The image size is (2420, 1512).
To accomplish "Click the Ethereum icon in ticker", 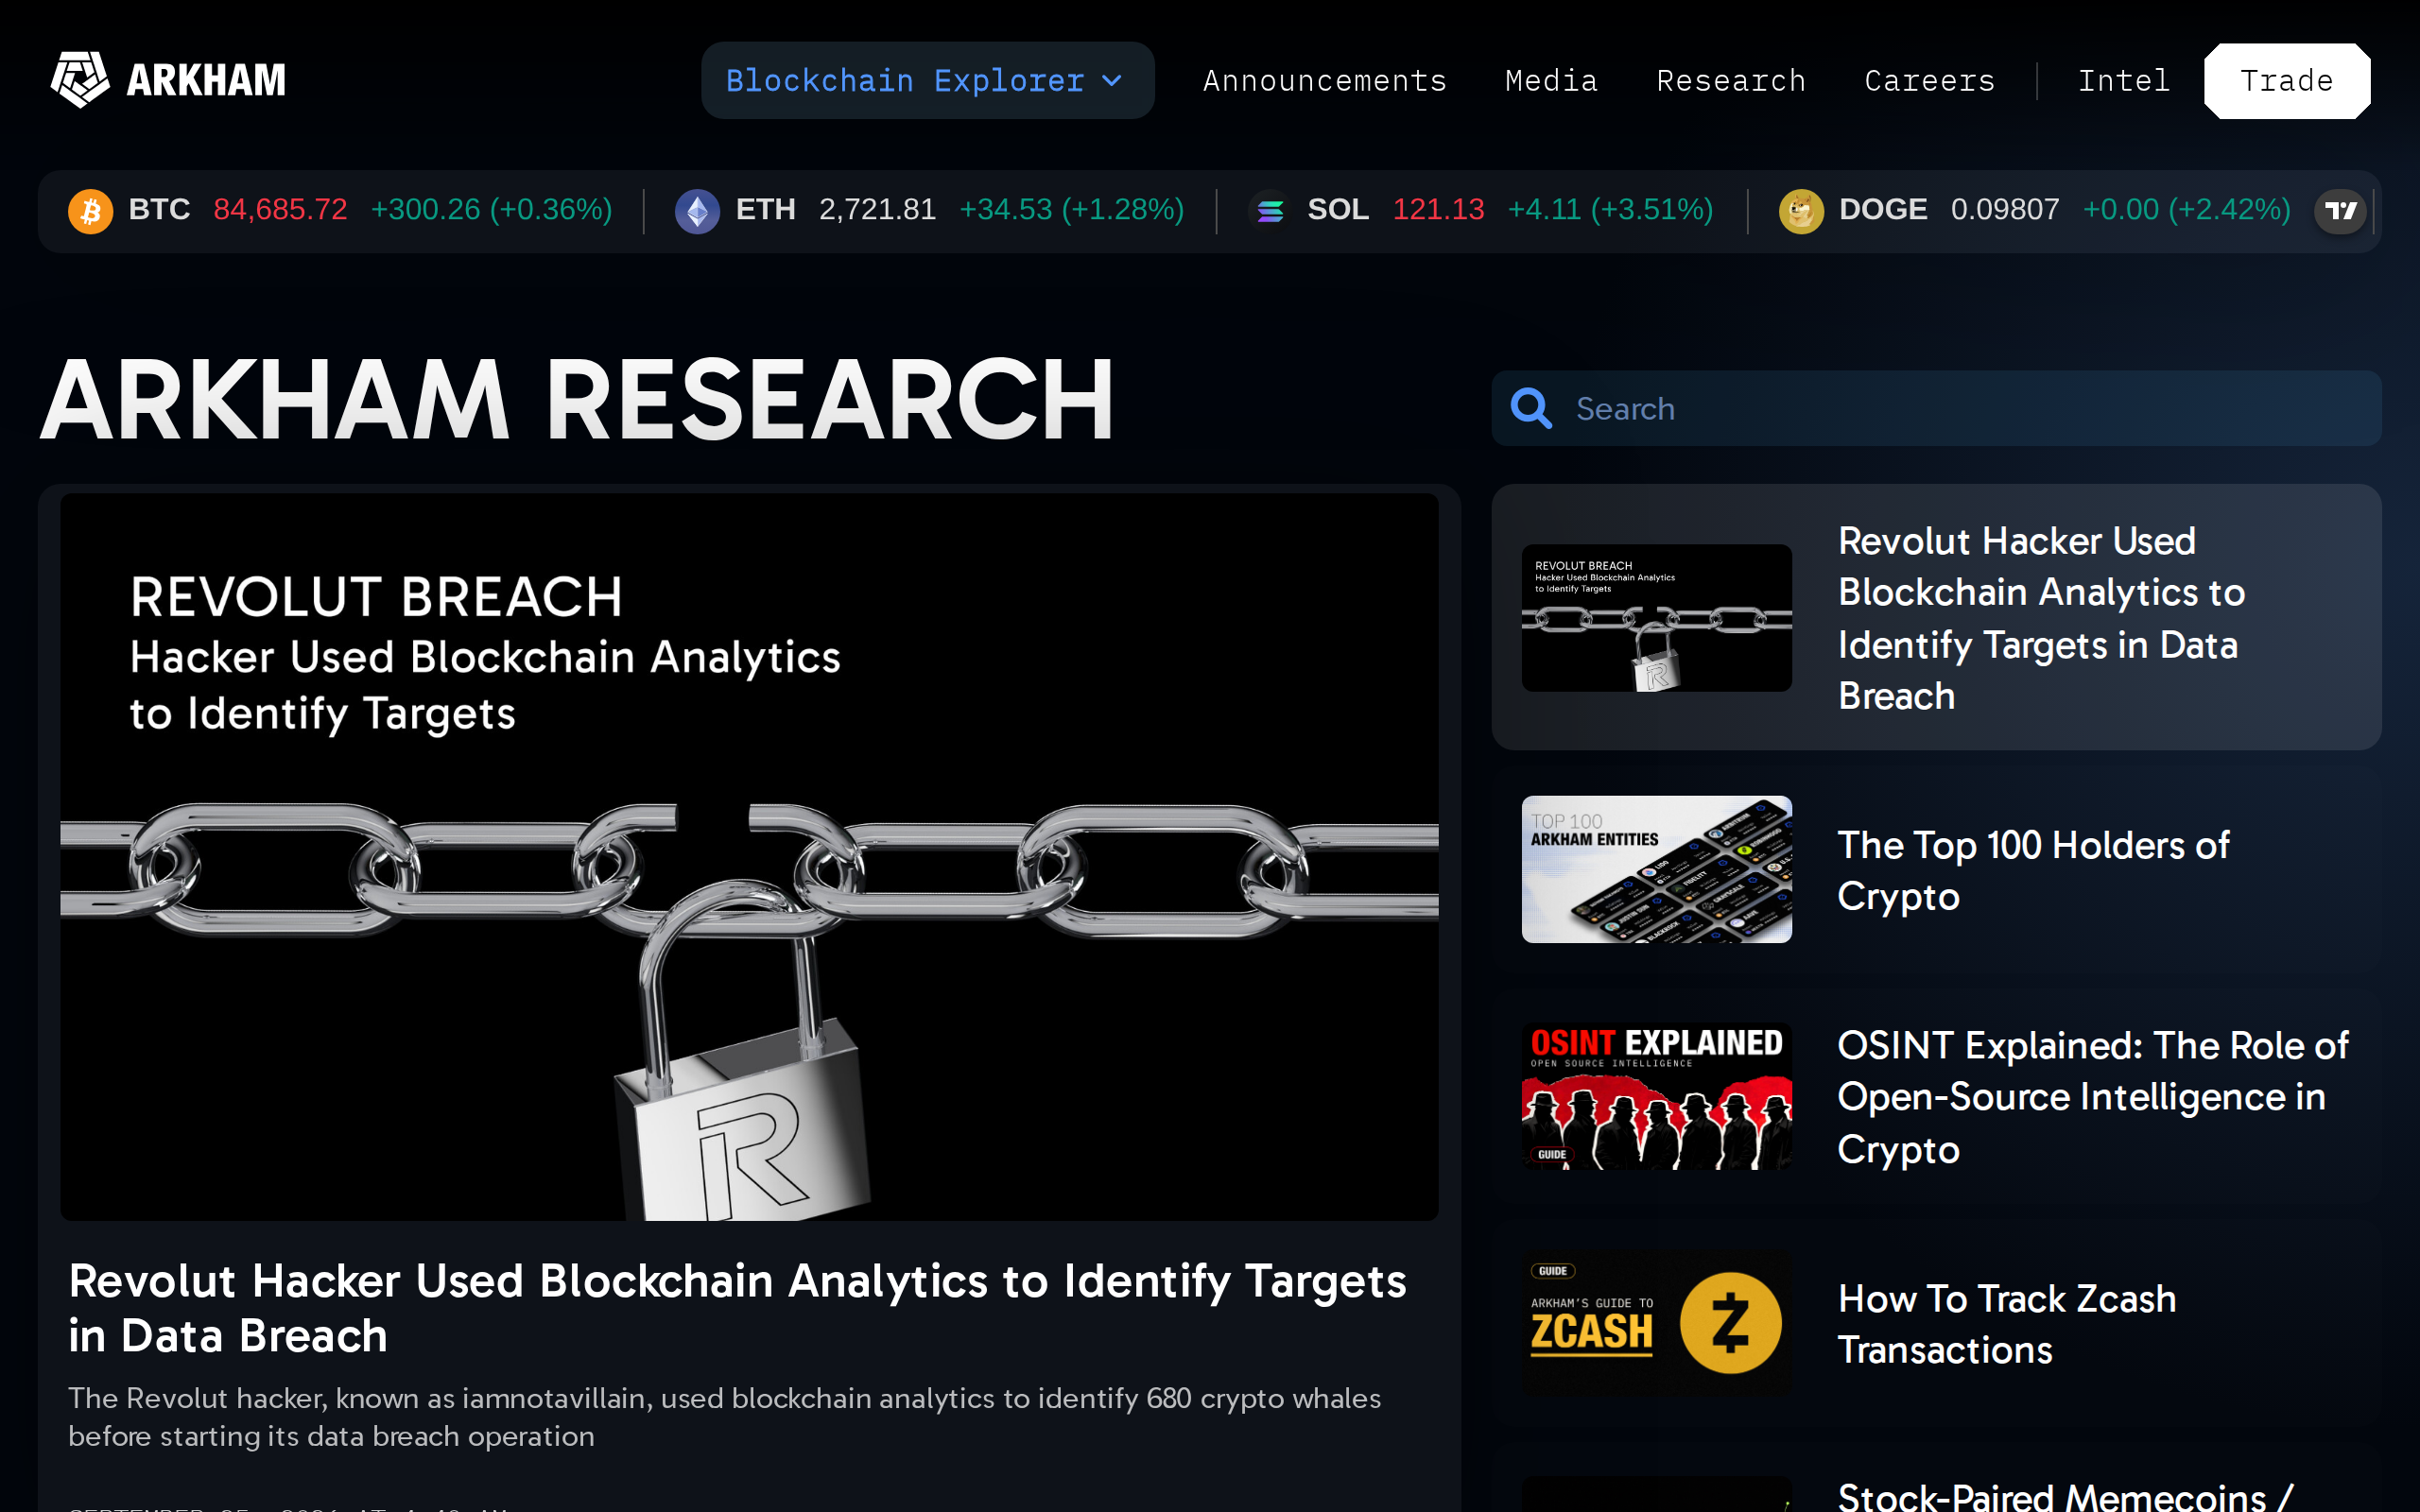I will coord(697,210).
